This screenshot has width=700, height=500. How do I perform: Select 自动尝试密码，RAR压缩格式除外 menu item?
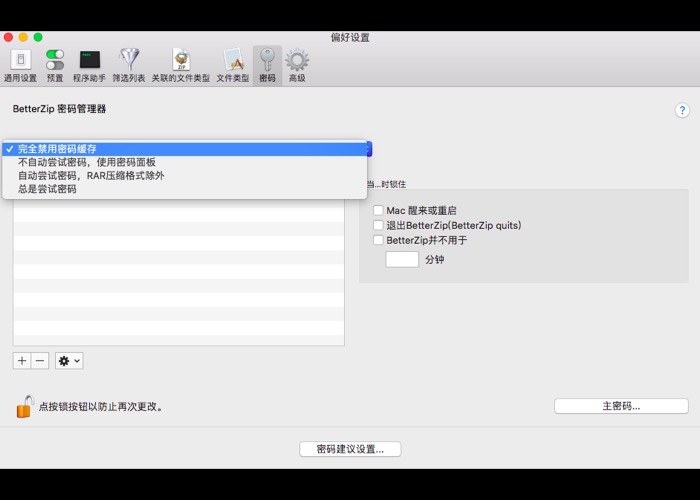[91, 175]
